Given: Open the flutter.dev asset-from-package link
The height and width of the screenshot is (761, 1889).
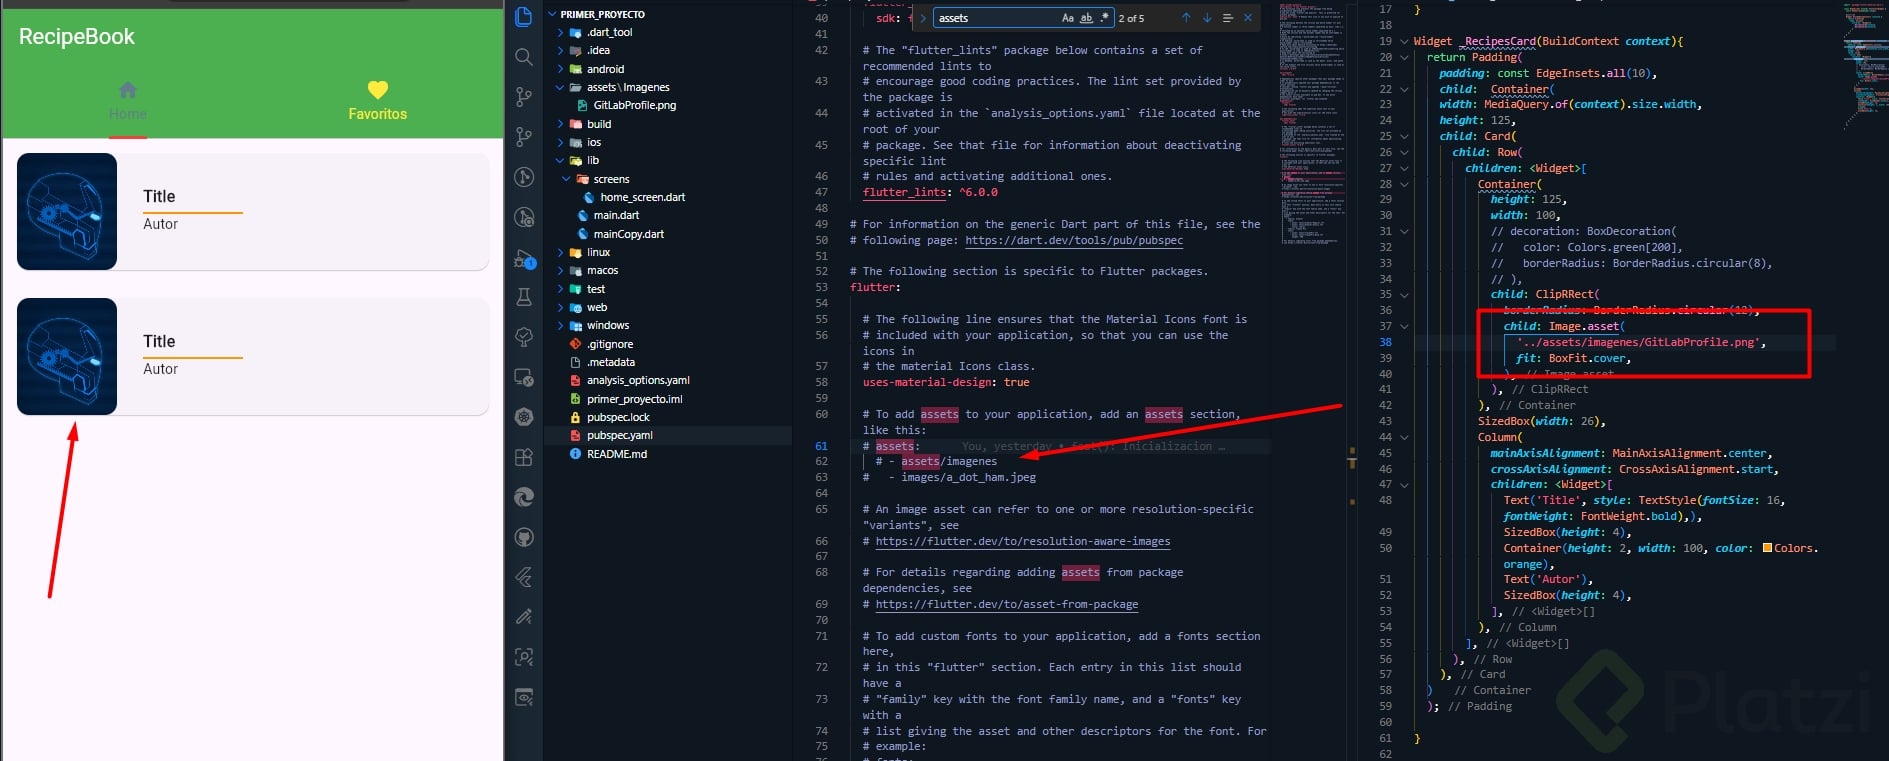Looking at the screenshot, I should (1007, 604).
